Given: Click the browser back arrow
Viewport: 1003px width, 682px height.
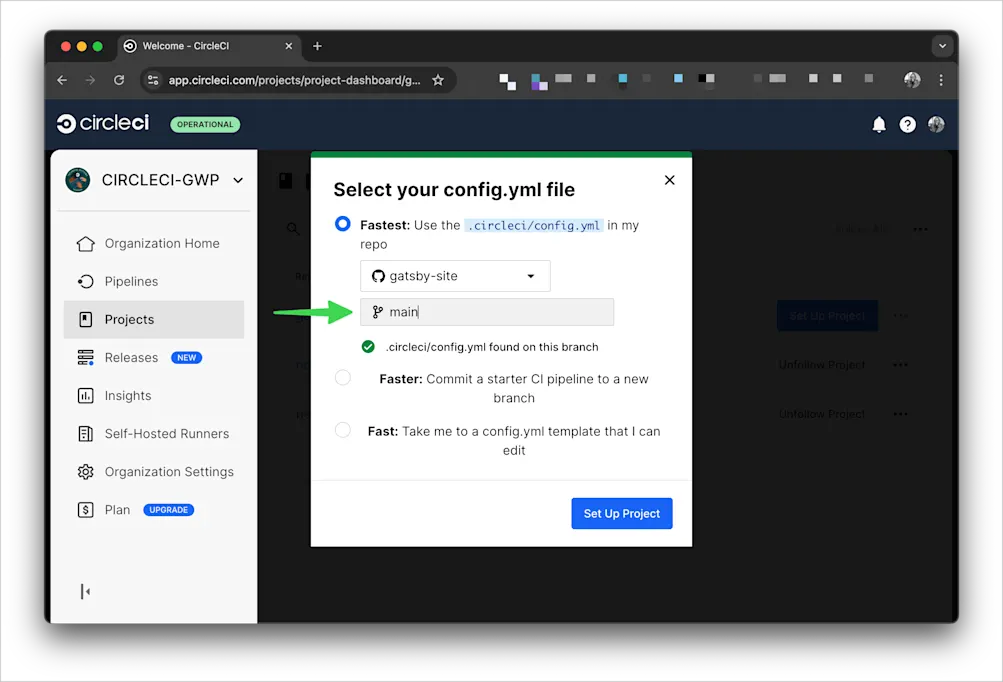Looking at the screenshot, I should (x=62, y=80).
